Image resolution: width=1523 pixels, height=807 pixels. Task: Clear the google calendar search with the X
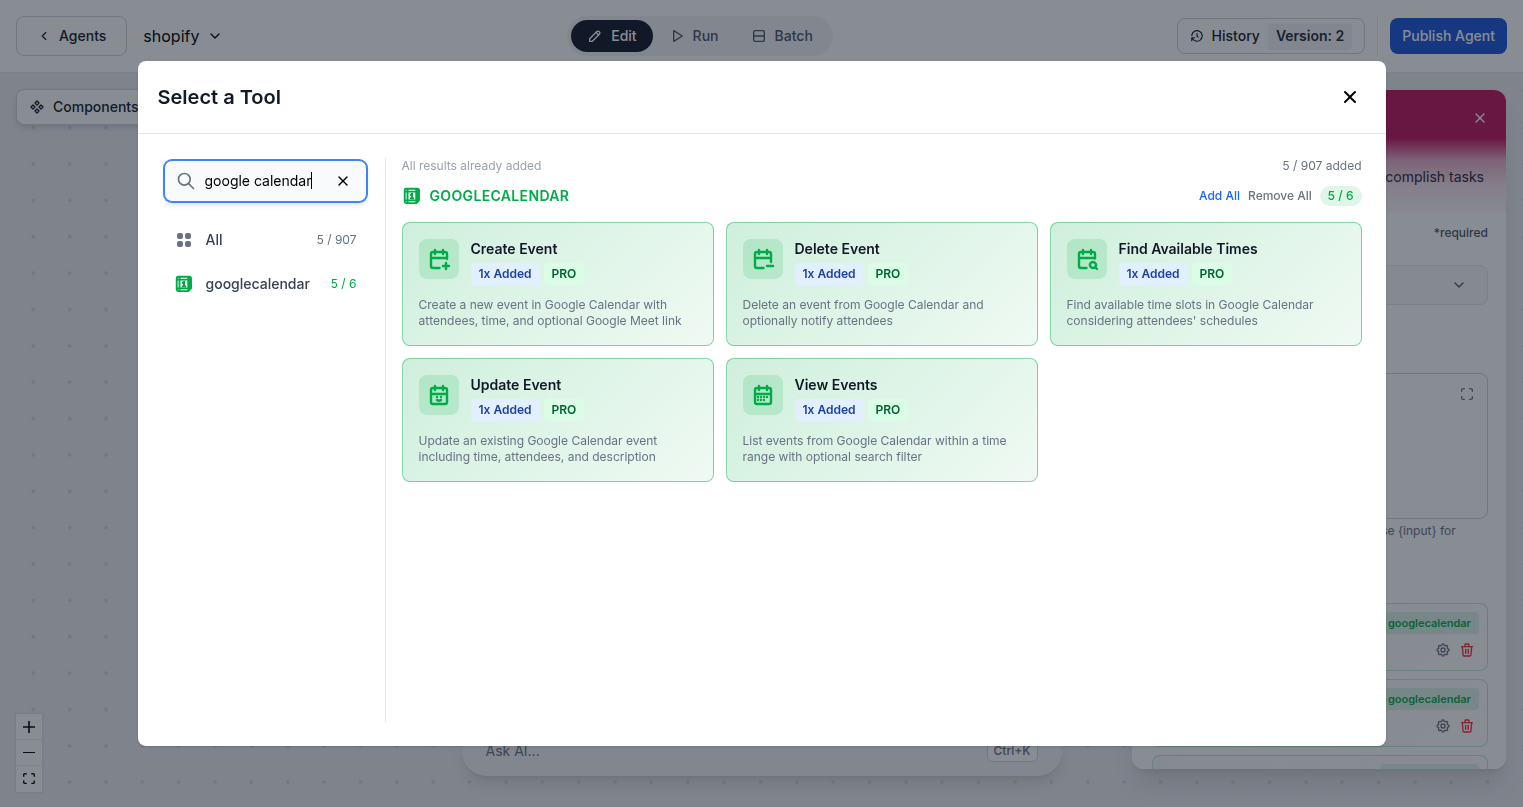tap(343, 181)
